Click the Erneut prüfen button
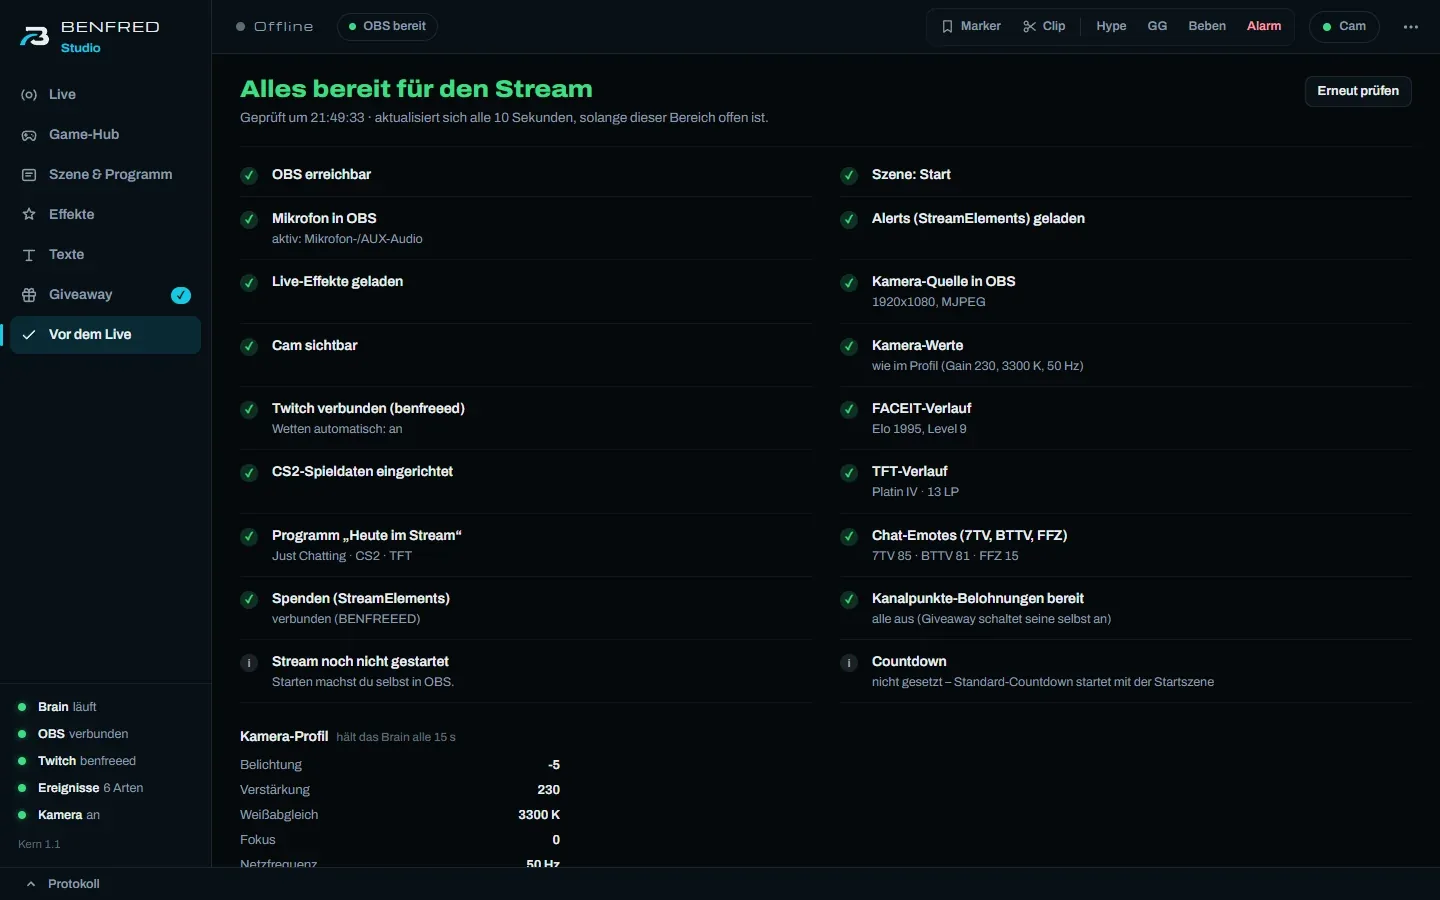1440x900 pixels. pos(1358,91)
